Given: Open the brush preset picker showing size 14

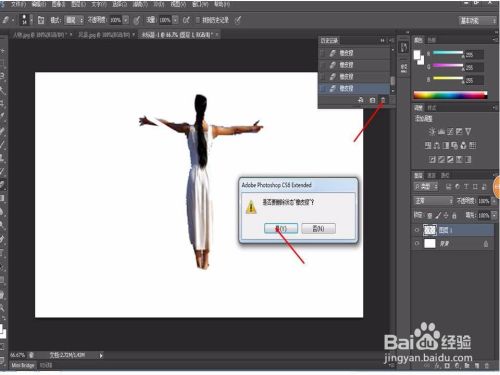Looking at the screenshot, I should 26,20.
